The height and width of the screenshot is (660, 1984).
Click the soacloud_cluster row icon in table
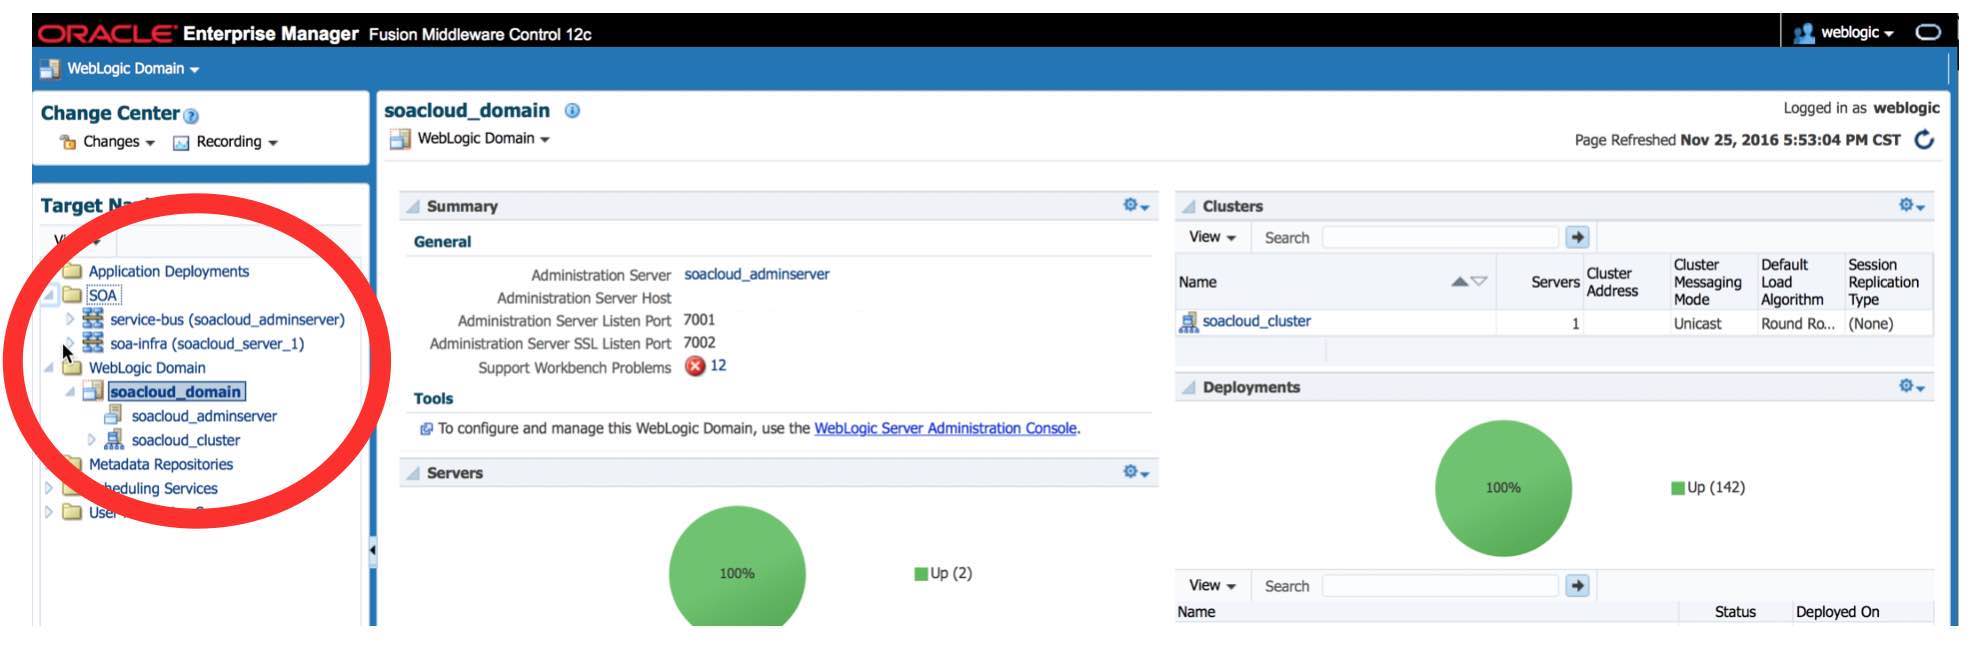coord(1188,322)
